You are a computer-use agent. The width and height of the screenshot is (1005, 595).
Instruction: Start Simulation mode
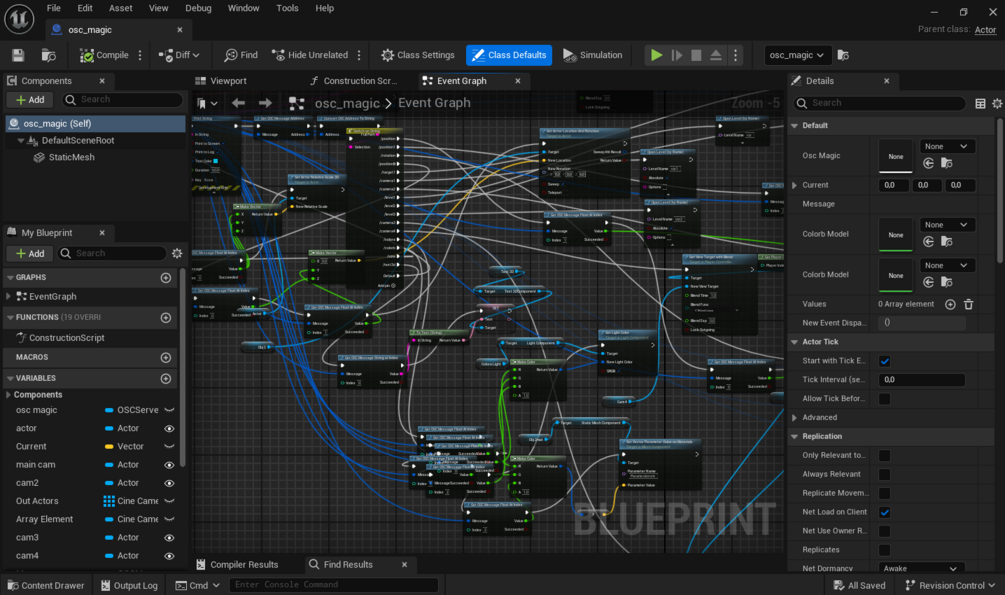[x=592, y=55]
